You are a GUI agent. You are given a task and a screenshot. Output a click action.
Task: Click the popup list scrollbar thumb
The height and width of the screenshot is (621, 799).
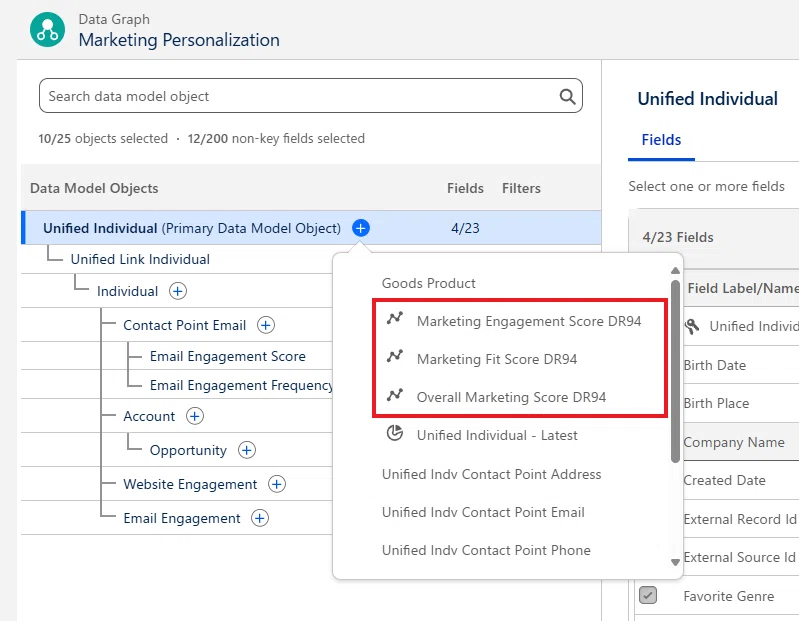[675, 371]
